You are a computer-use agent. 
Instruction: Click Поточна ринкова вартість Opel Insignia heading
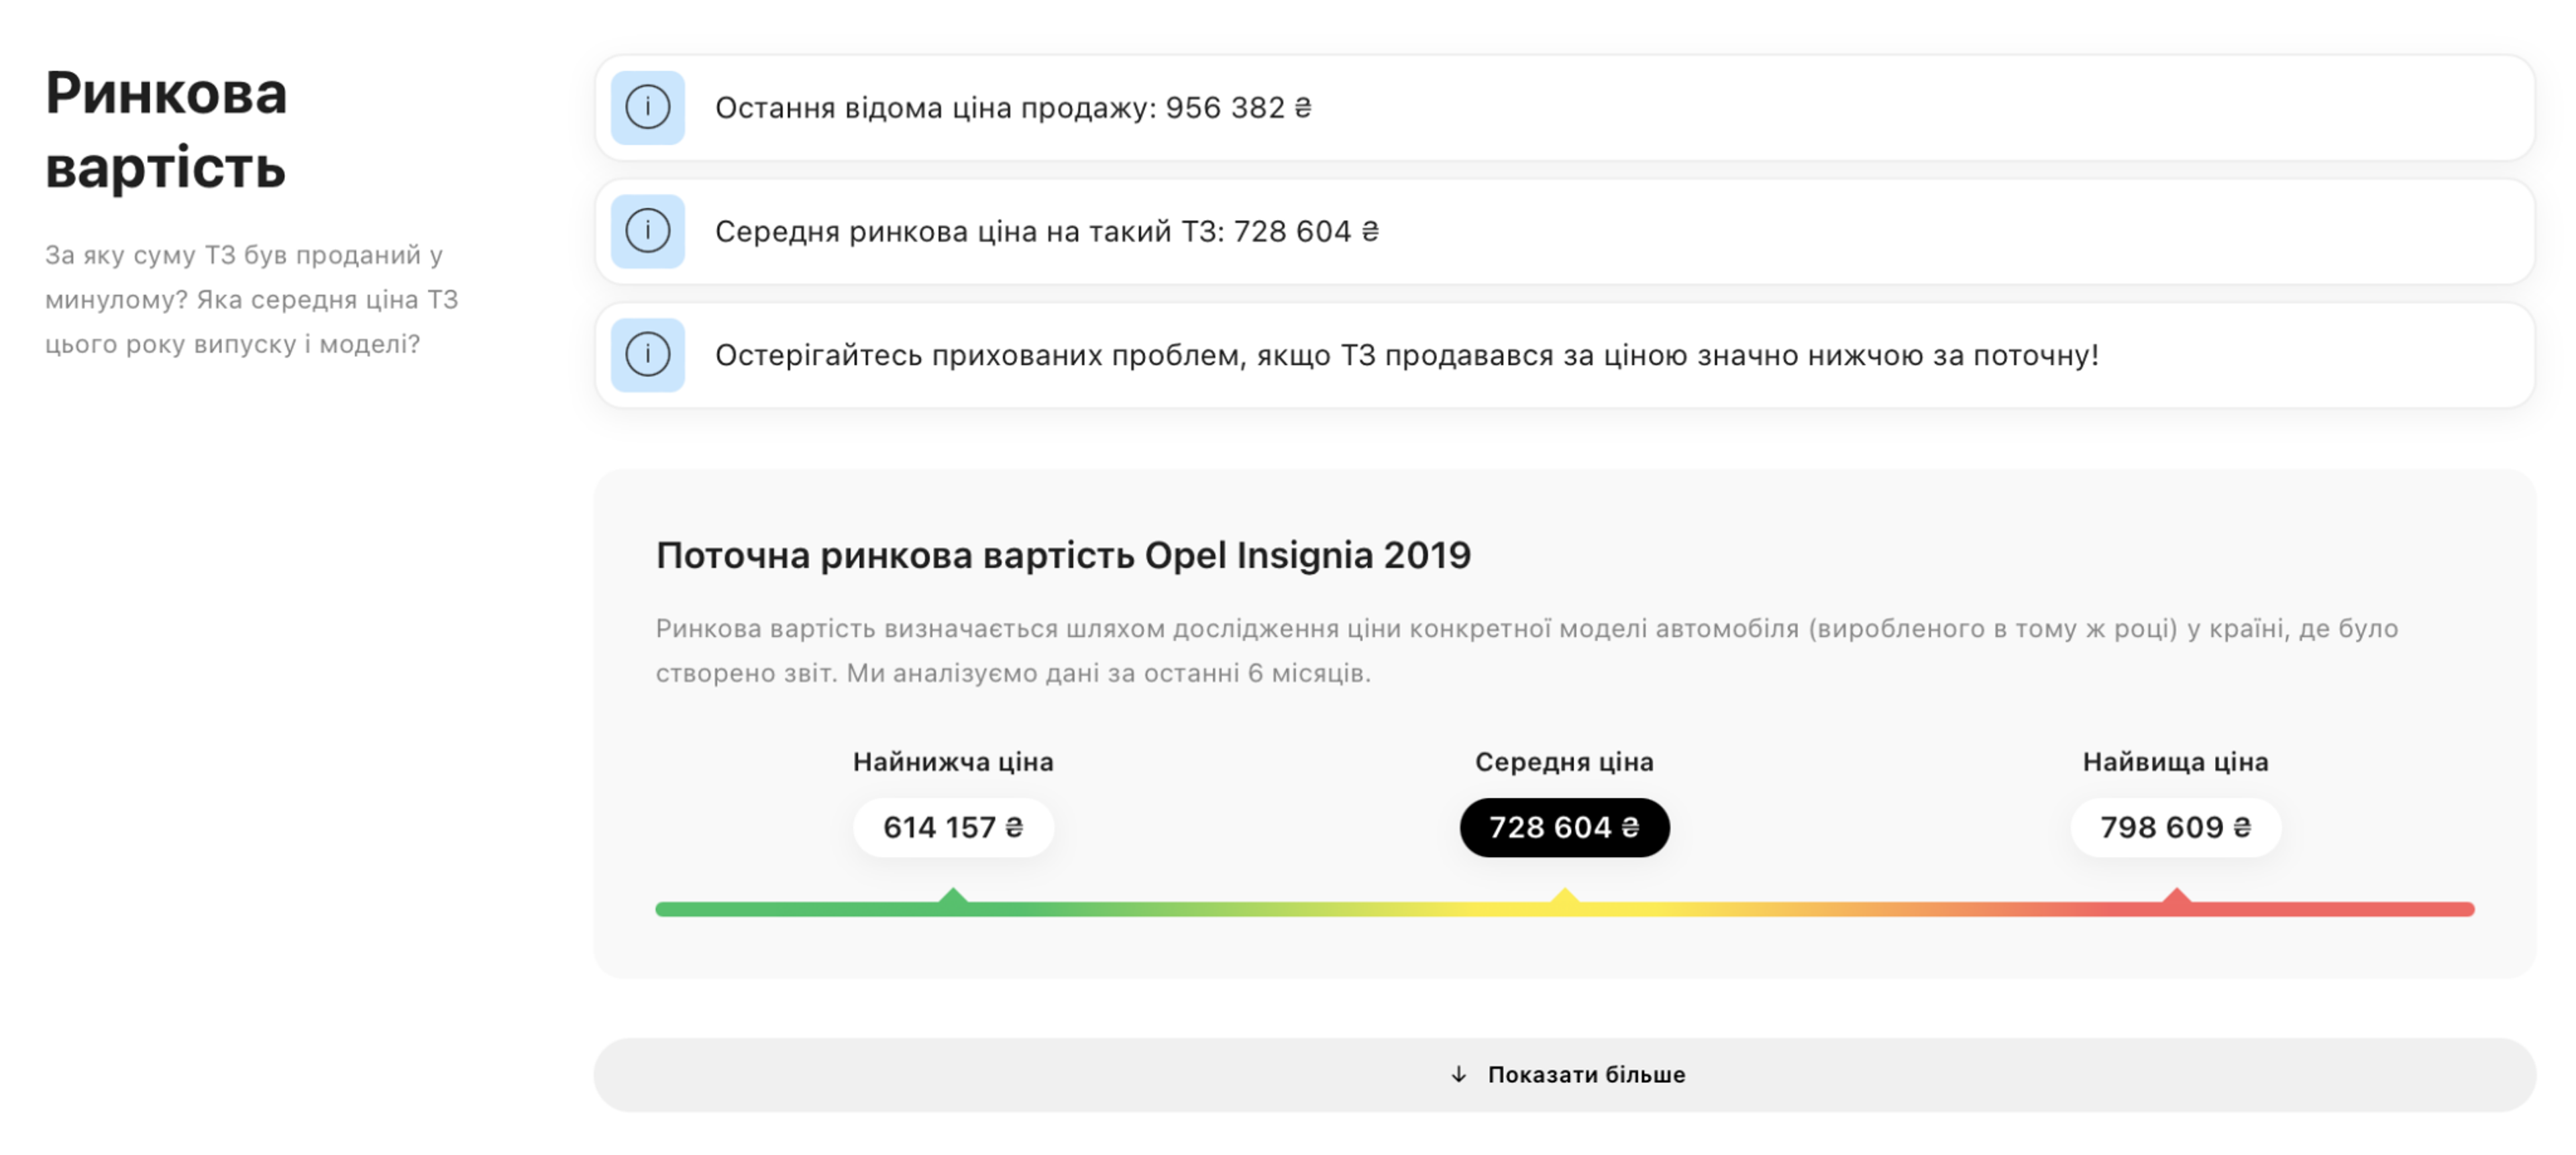1063,555
